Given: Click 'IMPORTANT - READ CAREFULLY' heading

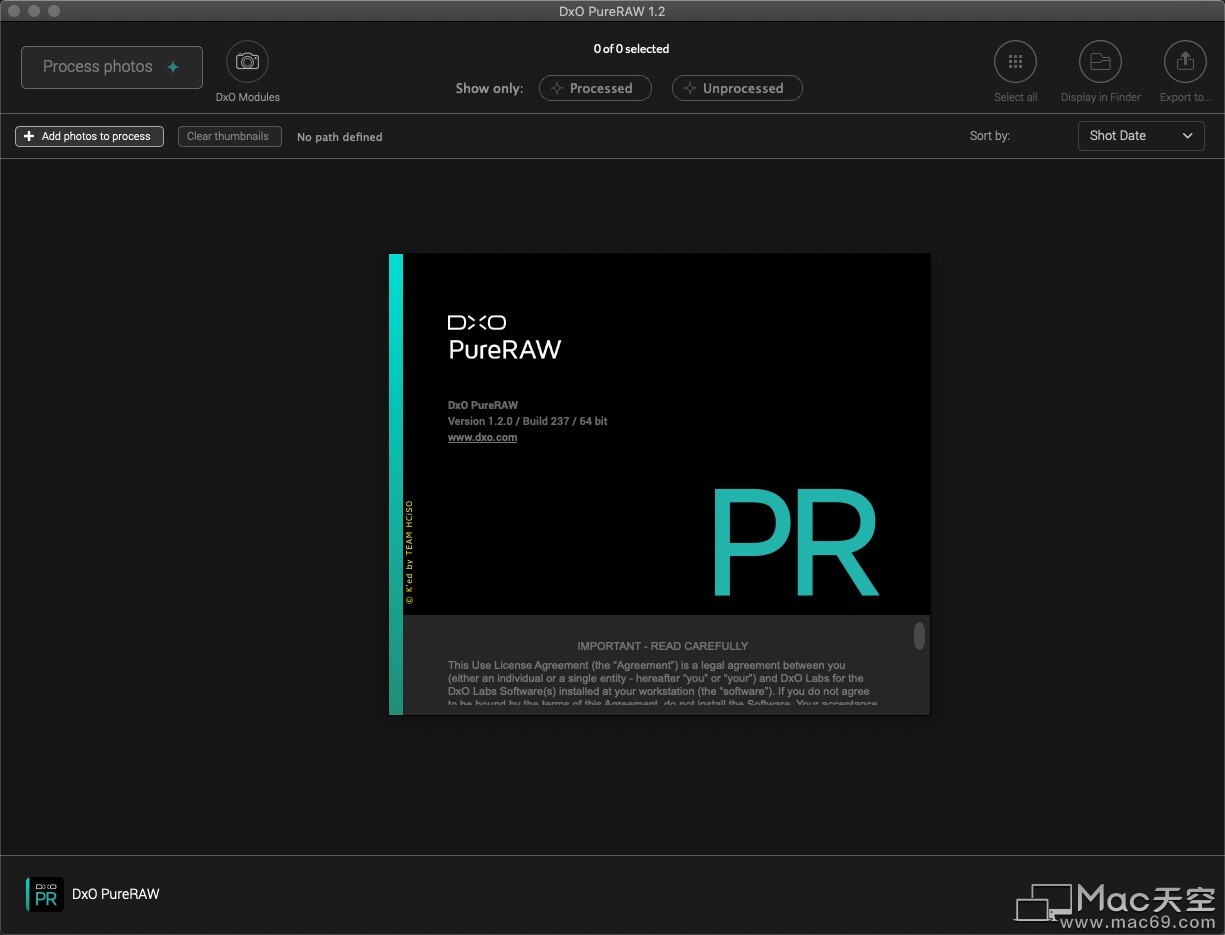Looking at the screenshot, I should coord(663,646).
